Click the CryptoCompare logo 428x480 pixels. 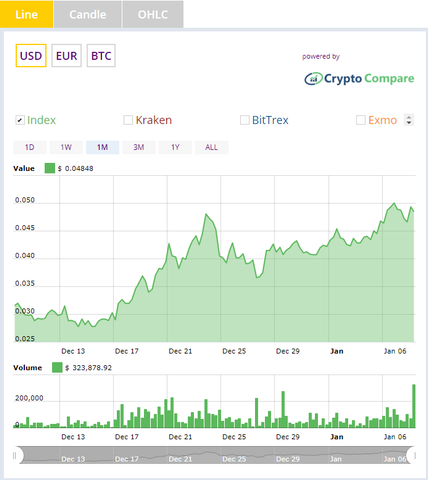359,79
